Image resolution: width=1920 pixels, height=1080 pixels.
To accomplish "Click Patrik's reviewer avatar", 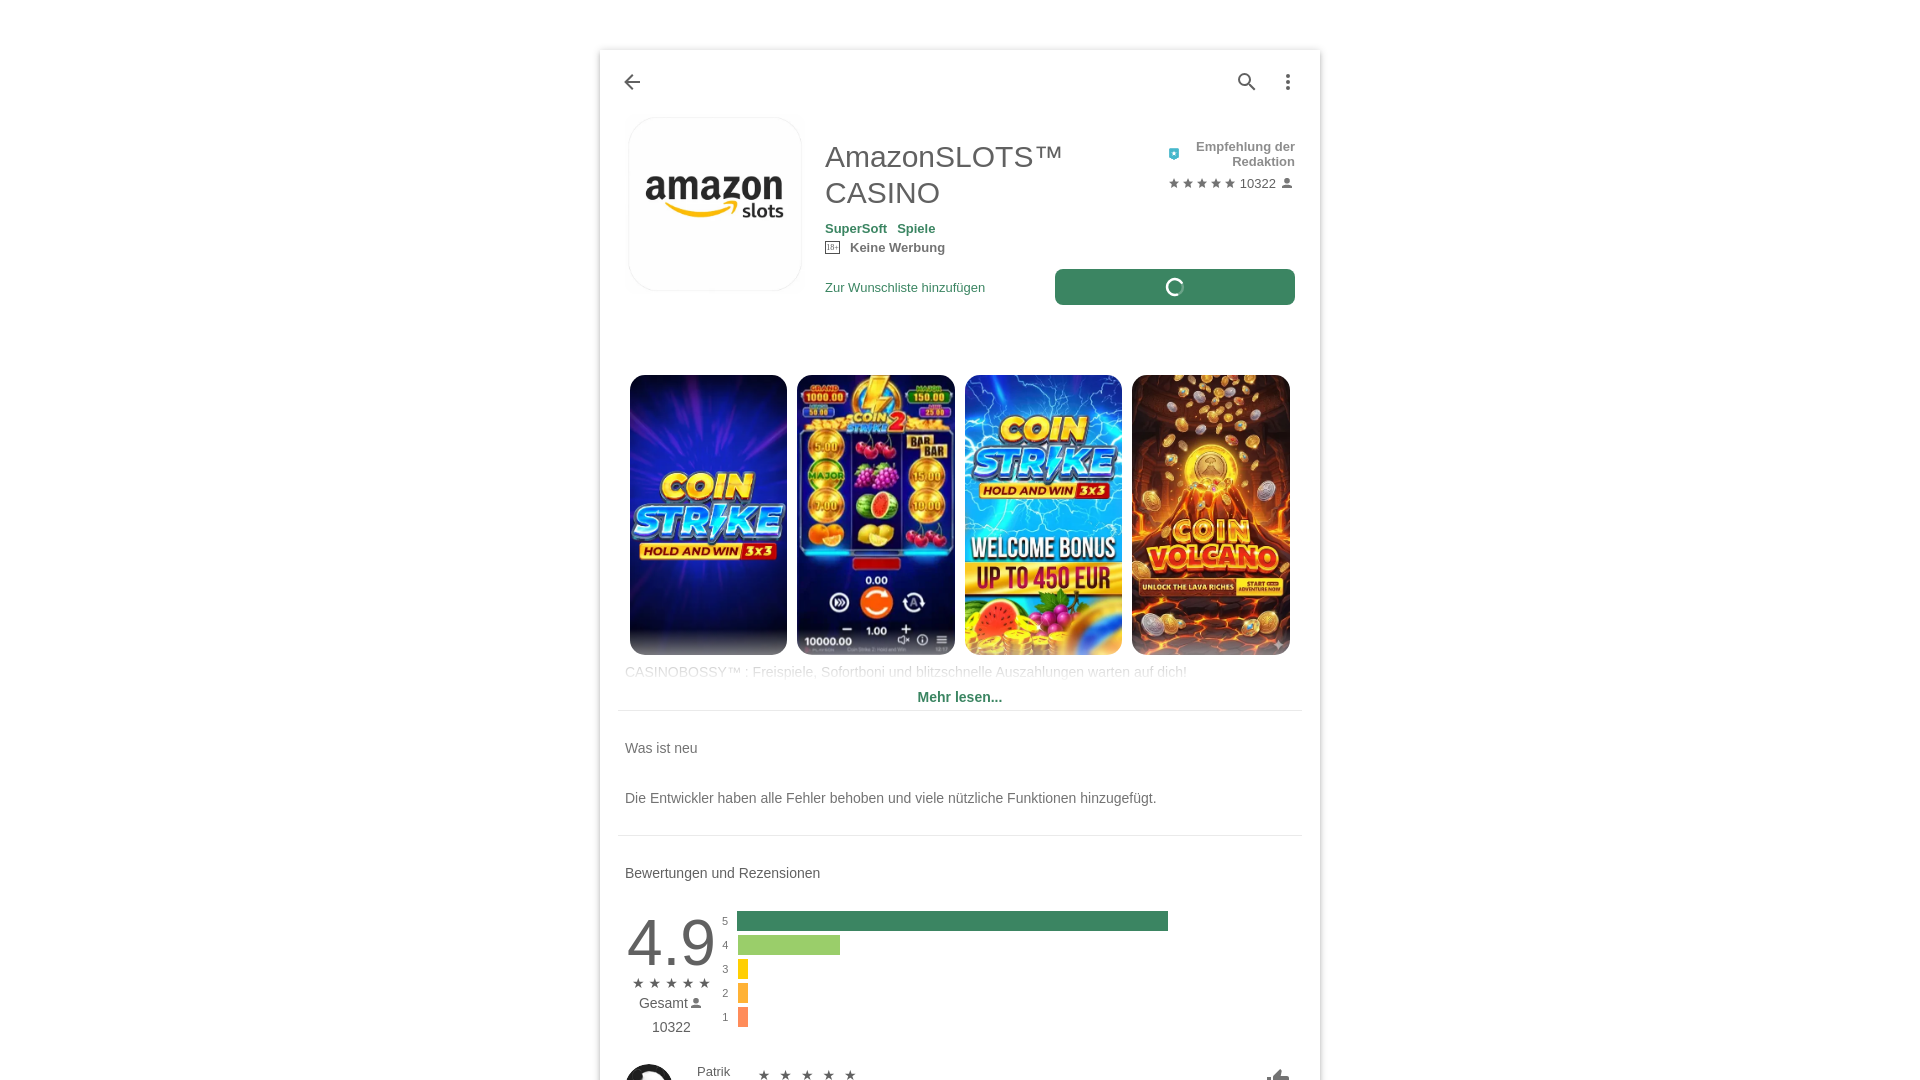I will [649, 1072].
